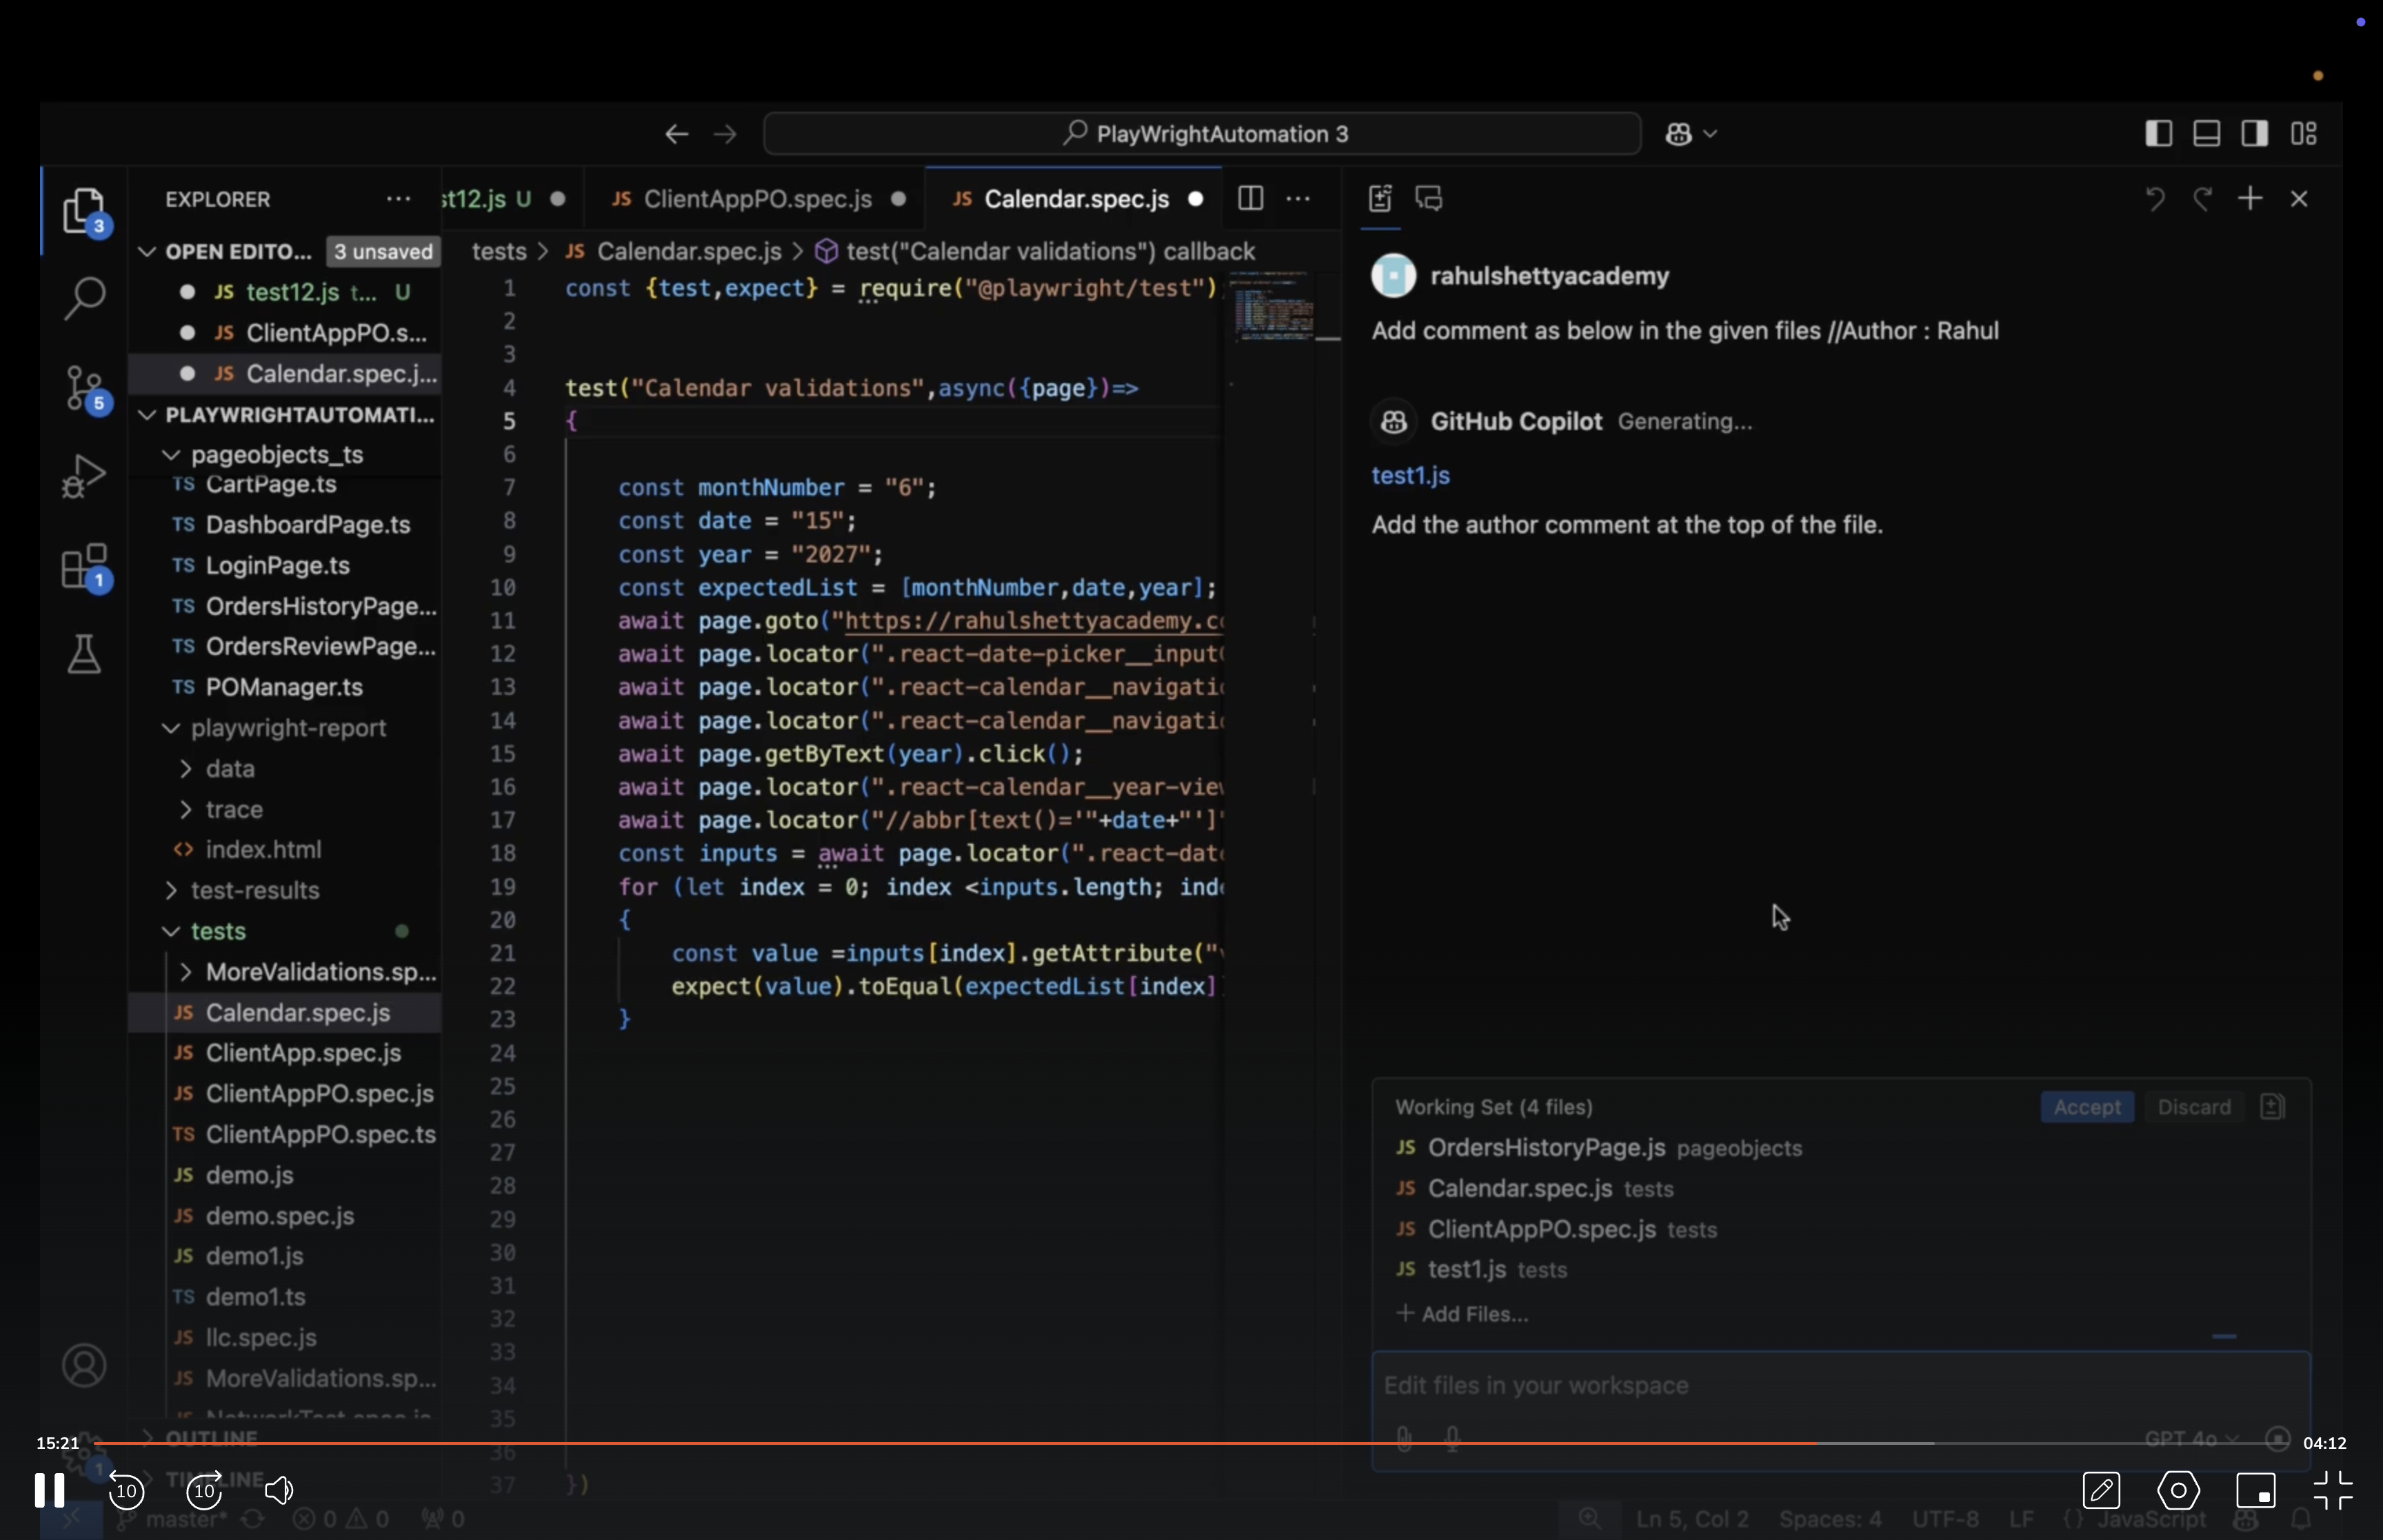Image resolution: width=2383 pixels, height=1540 pixels.
Task: Redo the last Copilot edit
Action: tap(2202, 199)
